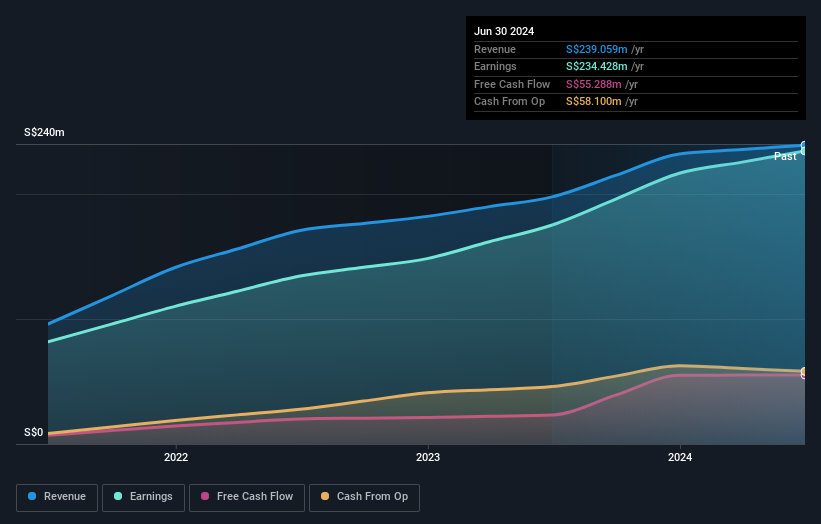The height and width of the screenshot is (524, 821).
Task: Click the pink Free Cash Flow legend dot
Action: 205,496
